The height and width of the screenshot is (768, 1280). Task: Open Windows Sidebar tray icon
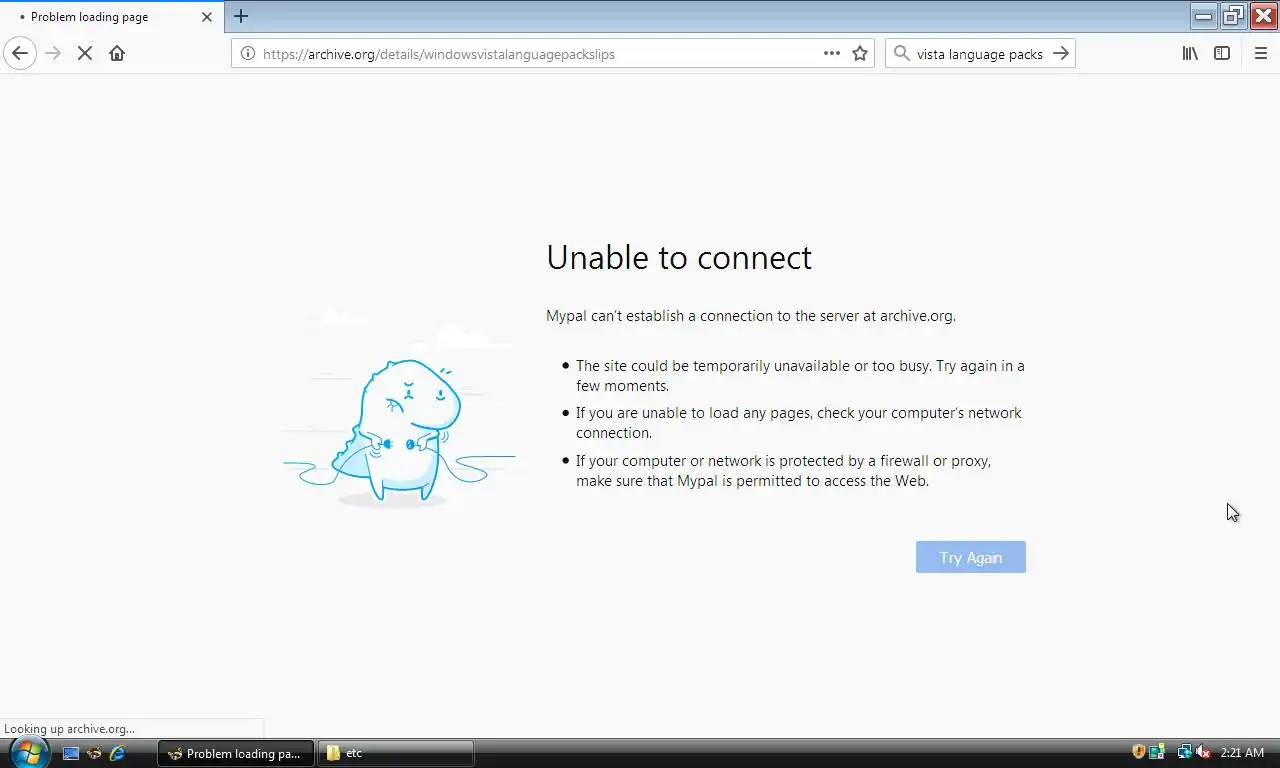(x=1157, y=752)
